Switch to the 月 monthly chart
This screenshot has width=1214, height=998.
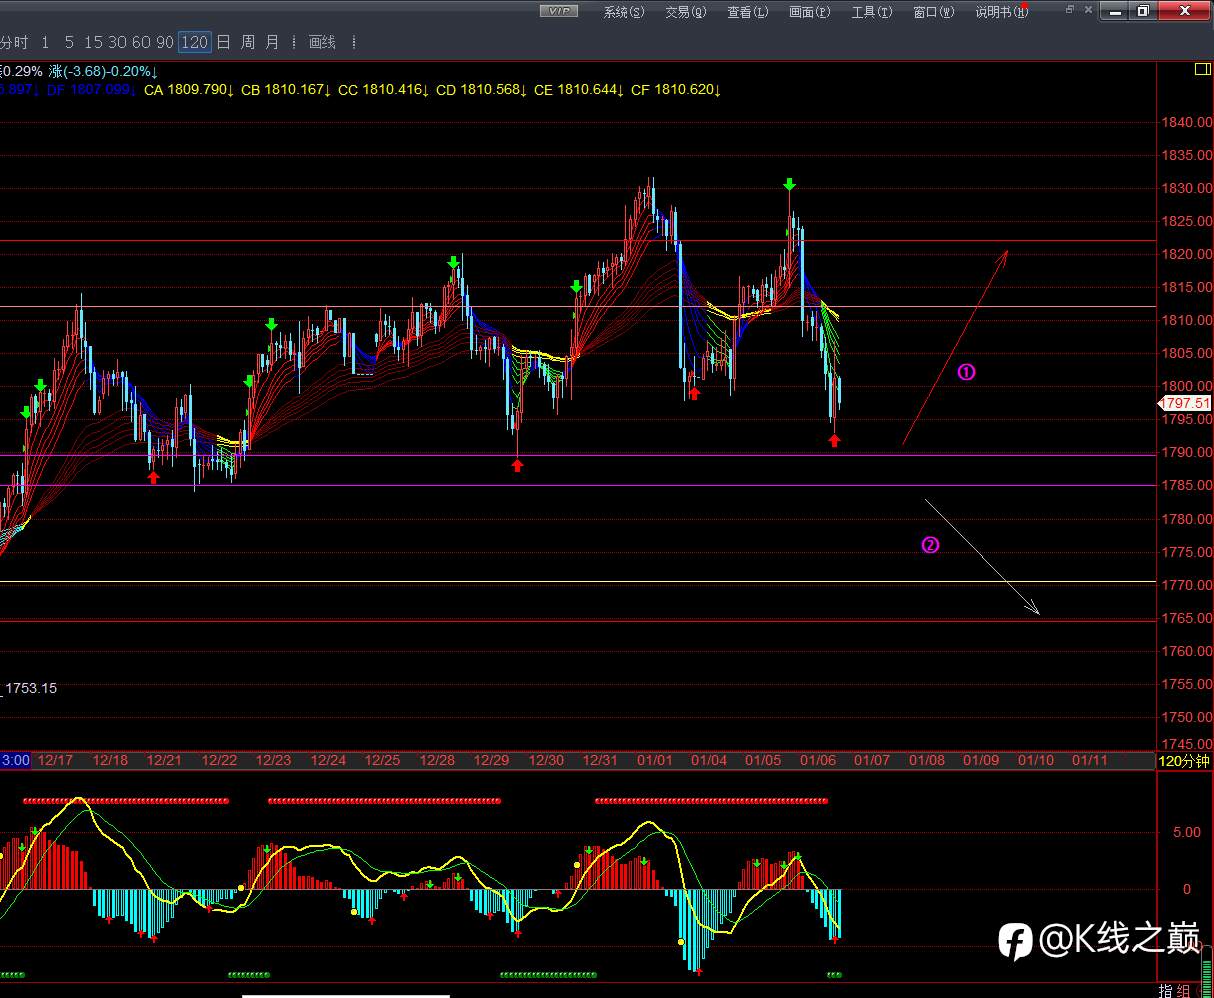[x=272, y=42]
